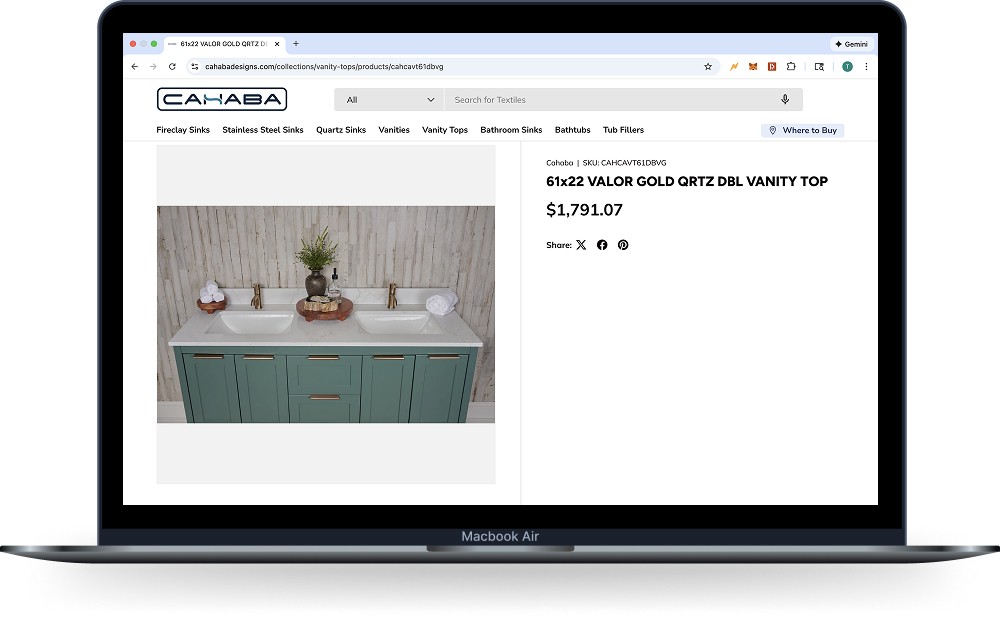The height and width of the screenshot is (619, 1000).
Task: Click the Cahaba brand link above title
Action: click(x=559, y=163)
